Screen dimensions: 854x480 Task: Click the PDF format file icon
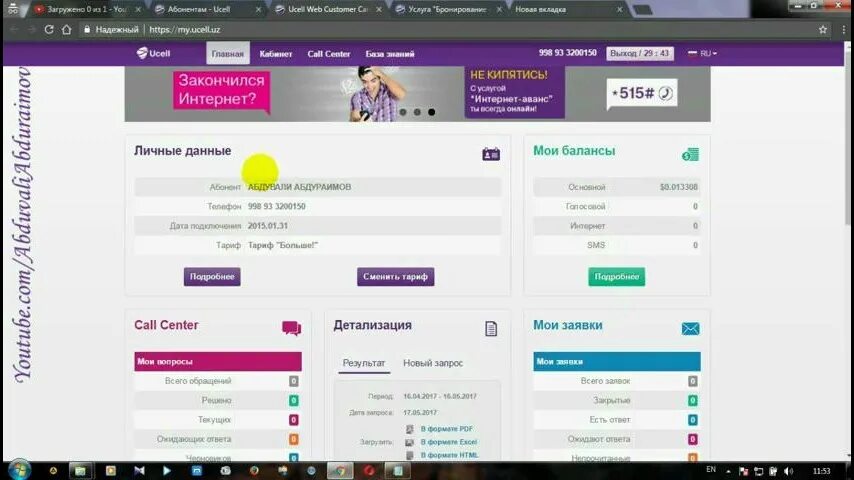point(410,429)
